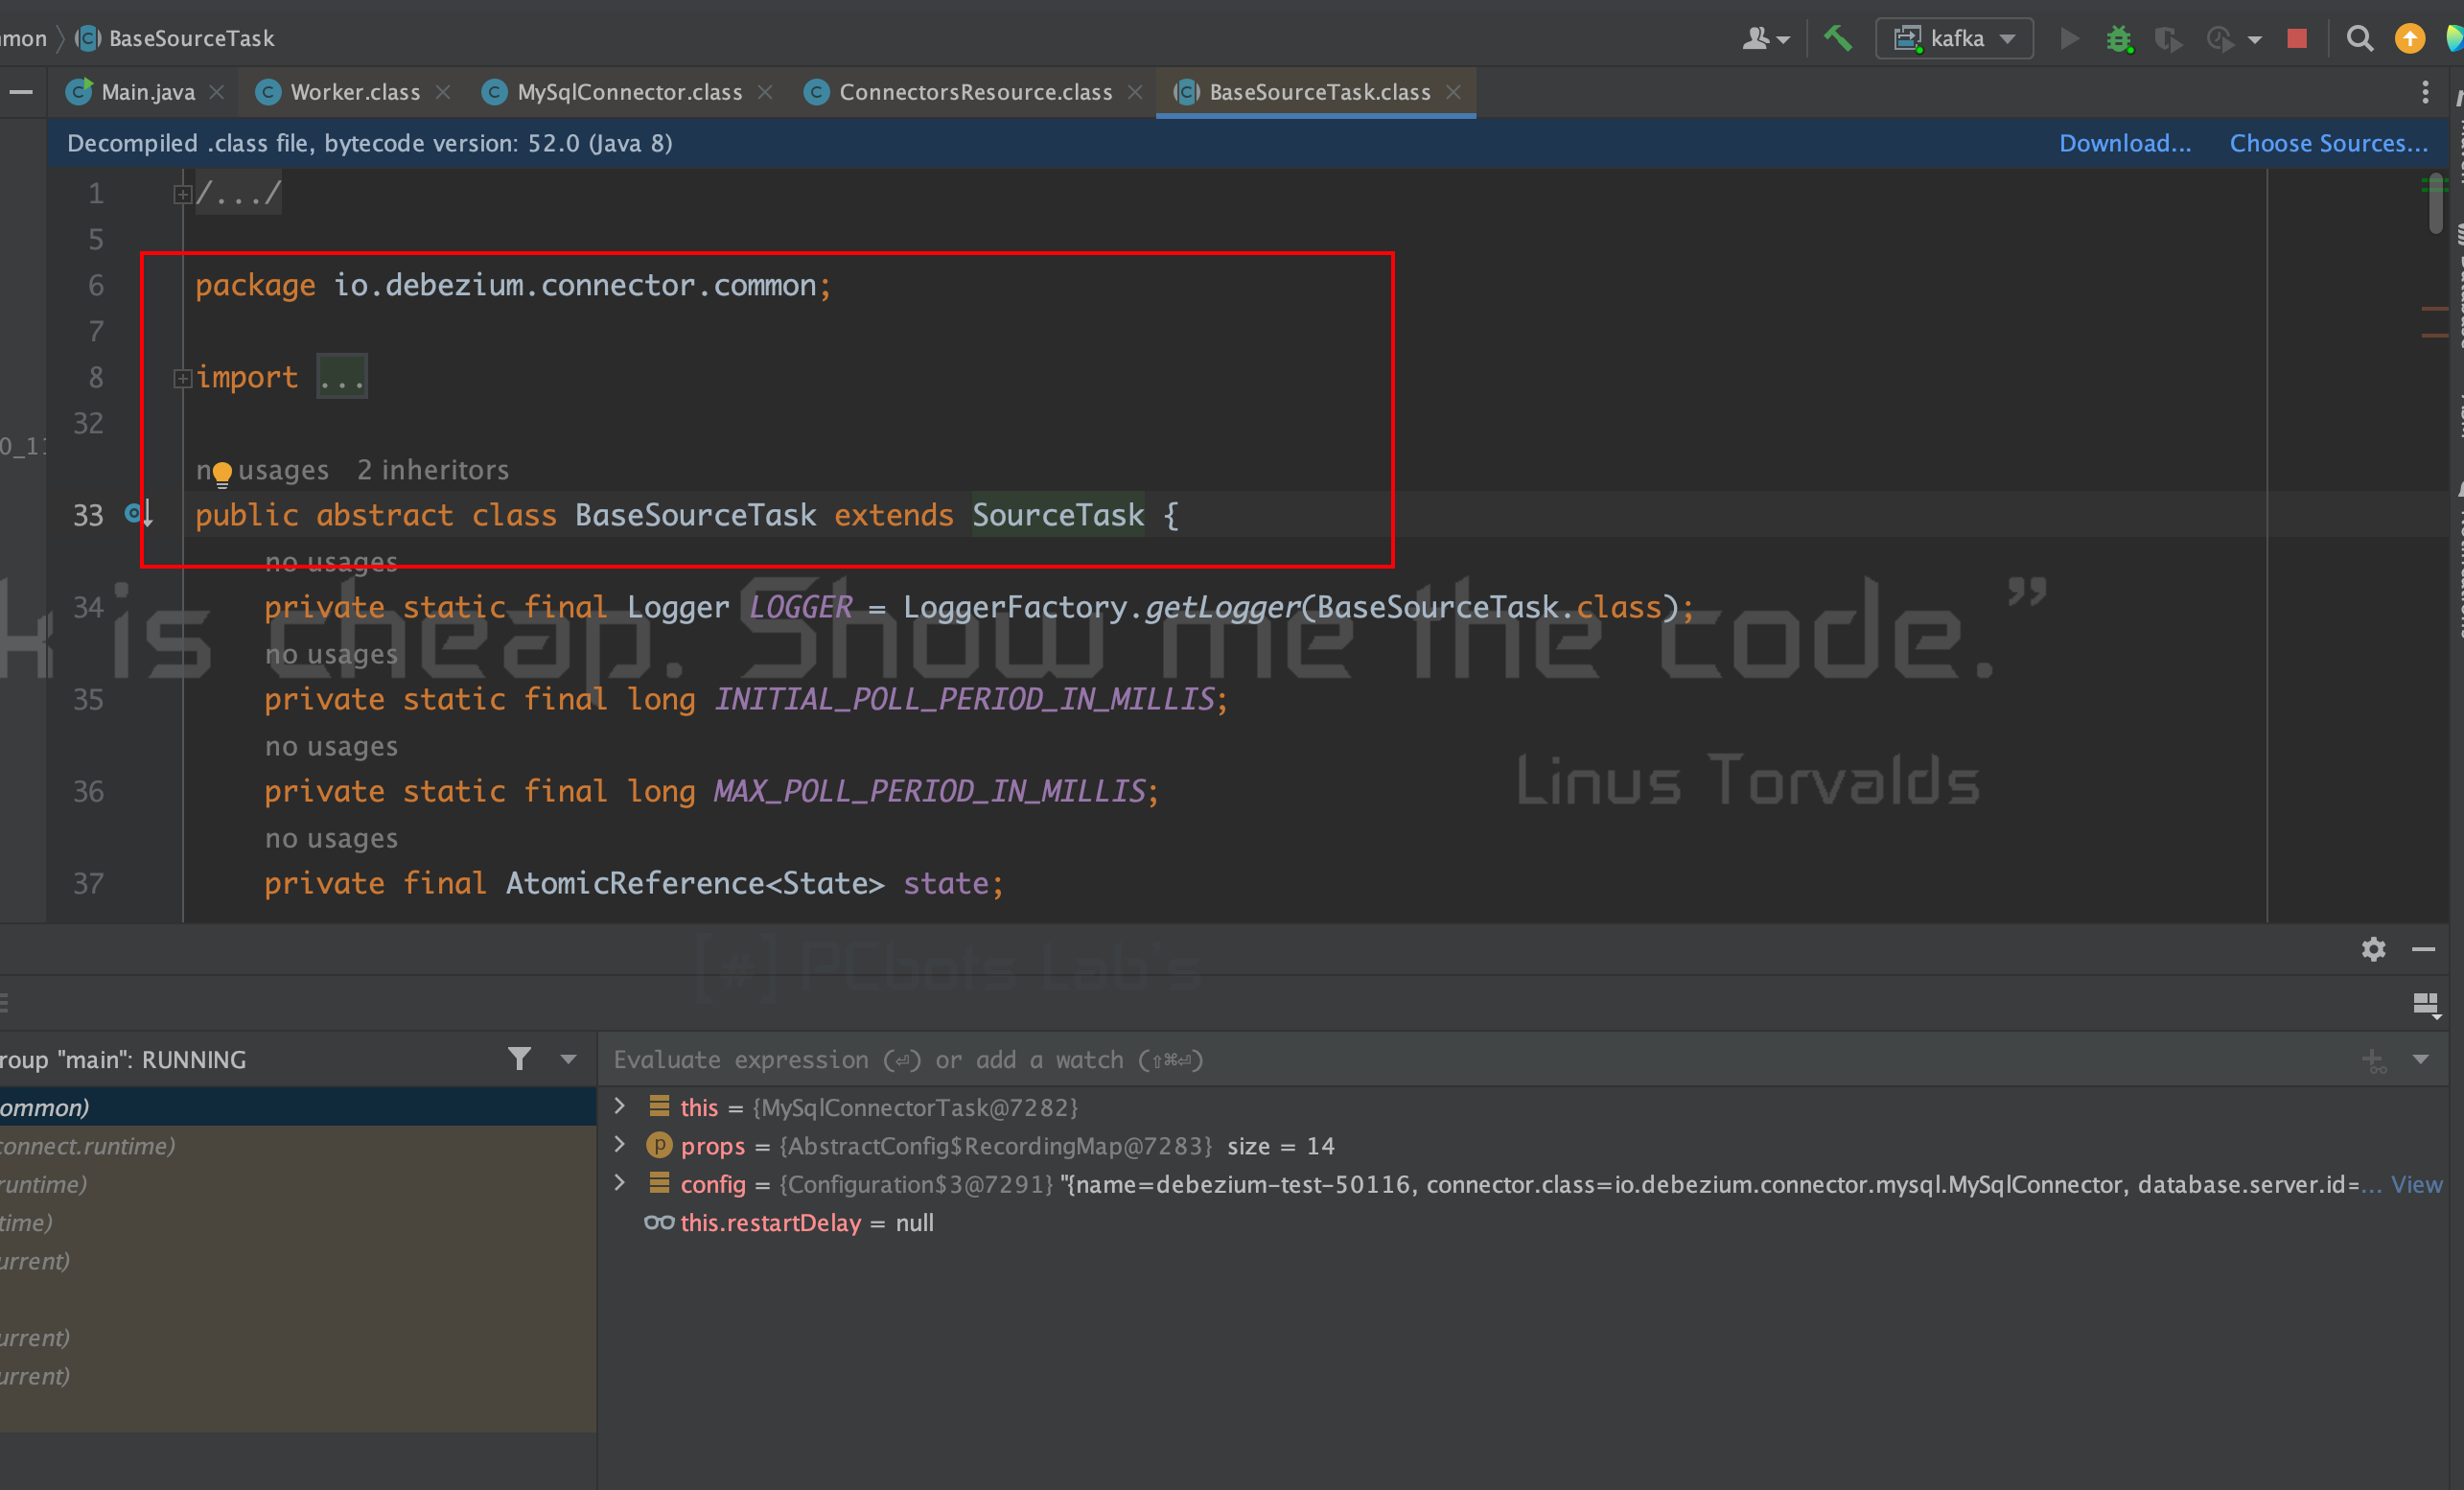The image size is (2464, 1490).
Task: Click the Download... sources link
Action: point(2124,143)
